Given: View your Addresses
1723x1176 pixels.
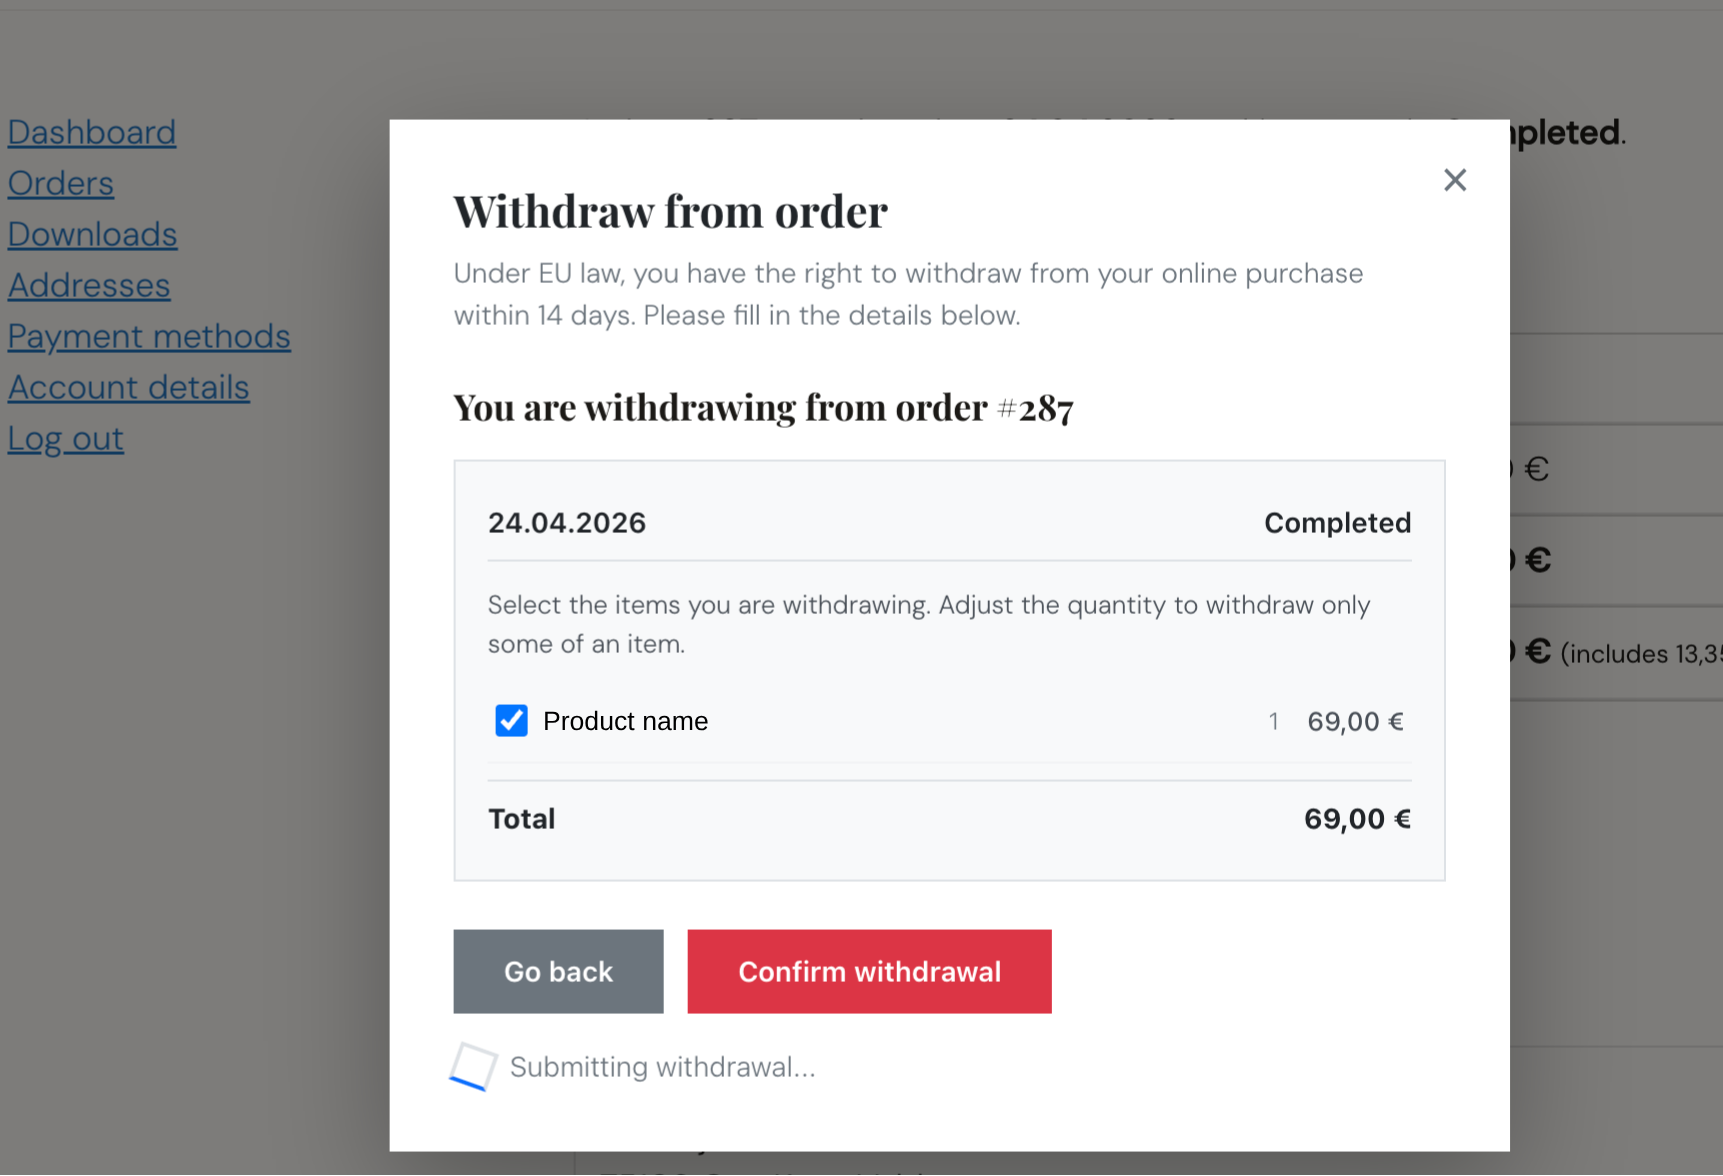Looking at the screenshot, I should tap(88, 285).
